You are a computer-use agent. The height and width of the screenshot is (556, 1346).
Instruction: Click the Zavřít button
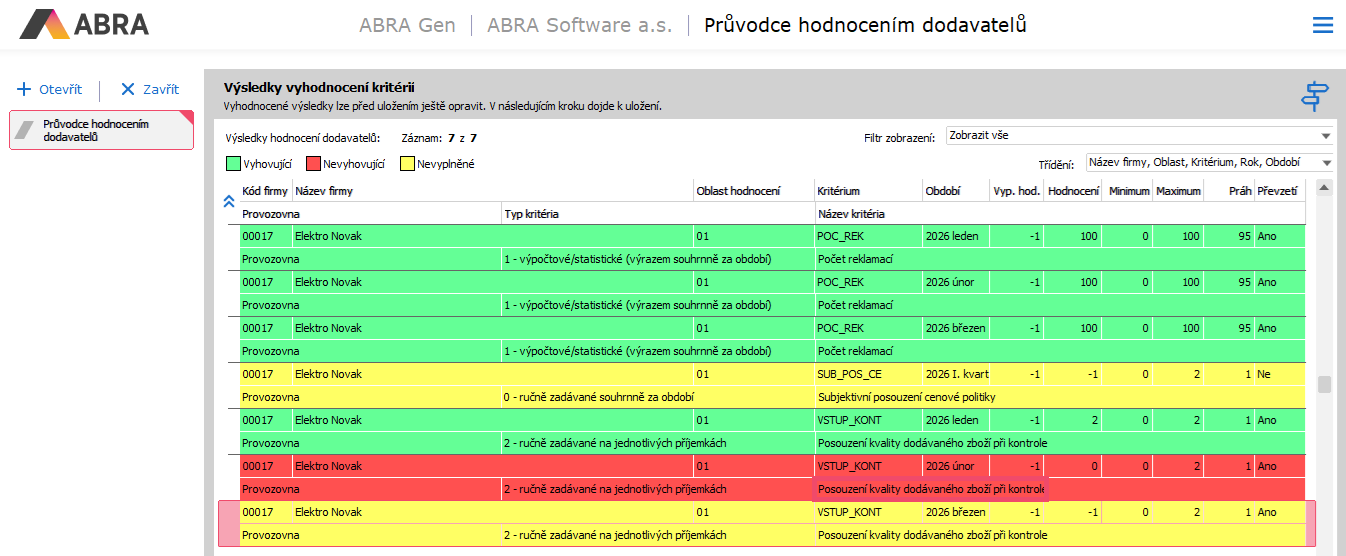tap(150, 89)
